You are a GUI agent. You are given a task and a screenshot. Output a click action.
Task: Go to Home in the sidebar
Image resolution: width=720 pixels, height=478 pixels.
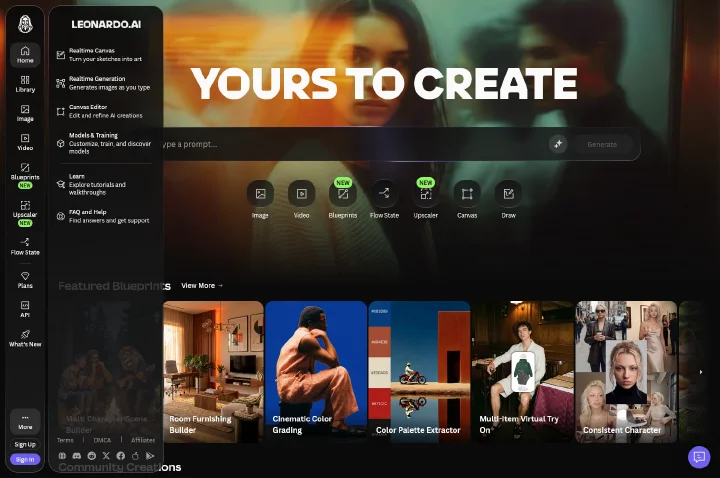(25, 55)
